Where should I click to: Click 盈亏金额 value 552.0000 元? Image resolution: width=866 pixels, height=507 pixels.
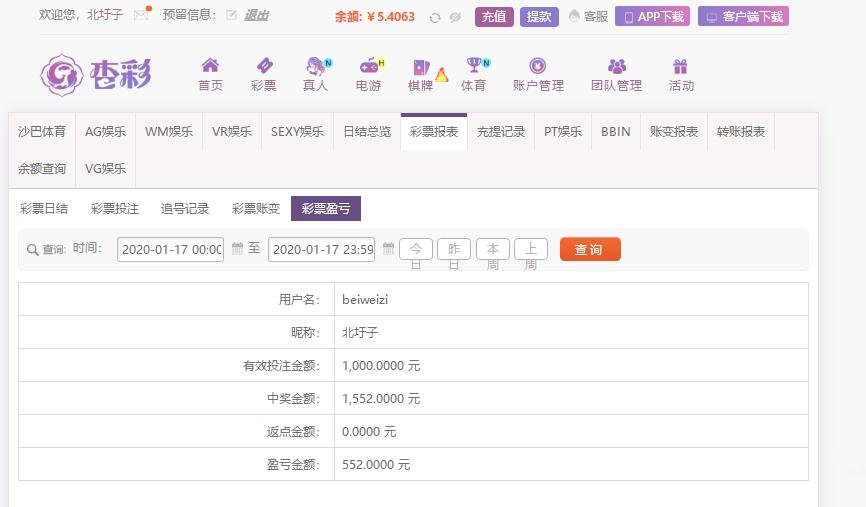tap(376, 465)
